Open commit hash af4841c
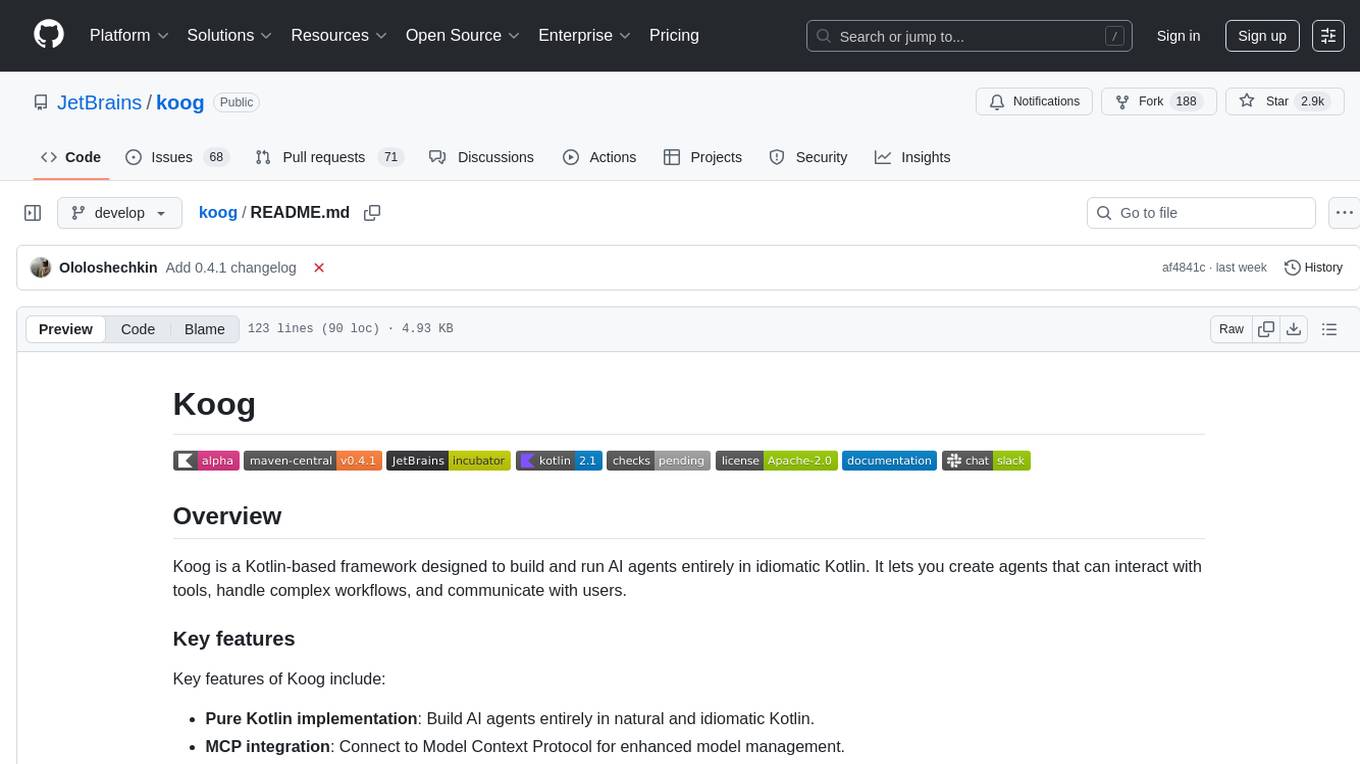 (x=1184, y=268)
